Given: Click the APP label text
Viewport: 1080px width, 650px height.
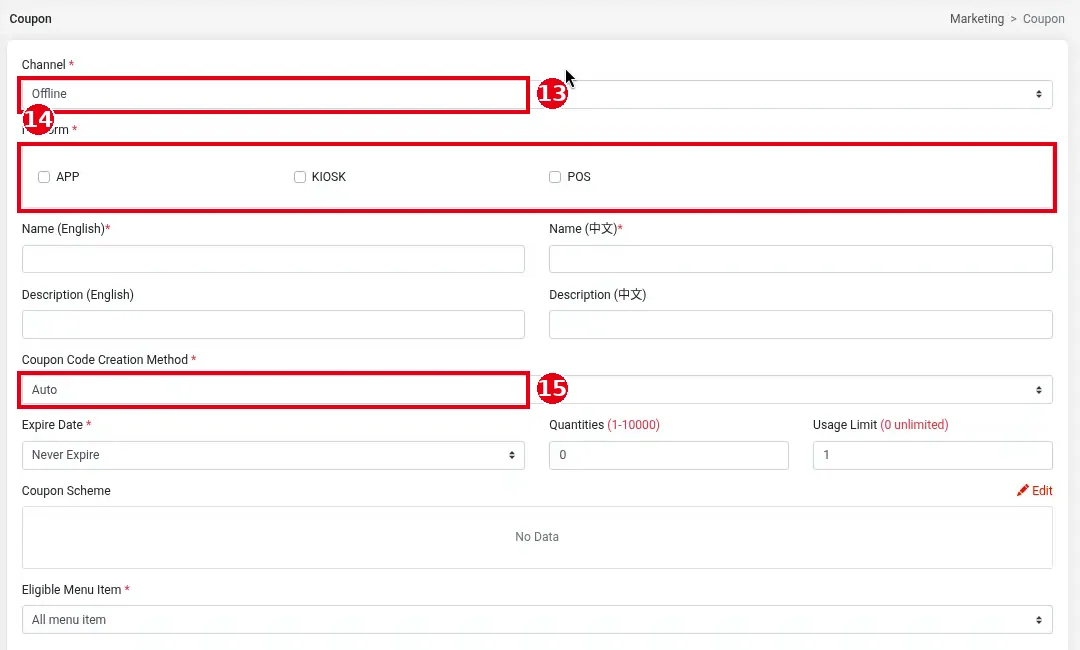Looking at the screenshot, I should coord(68,177).
